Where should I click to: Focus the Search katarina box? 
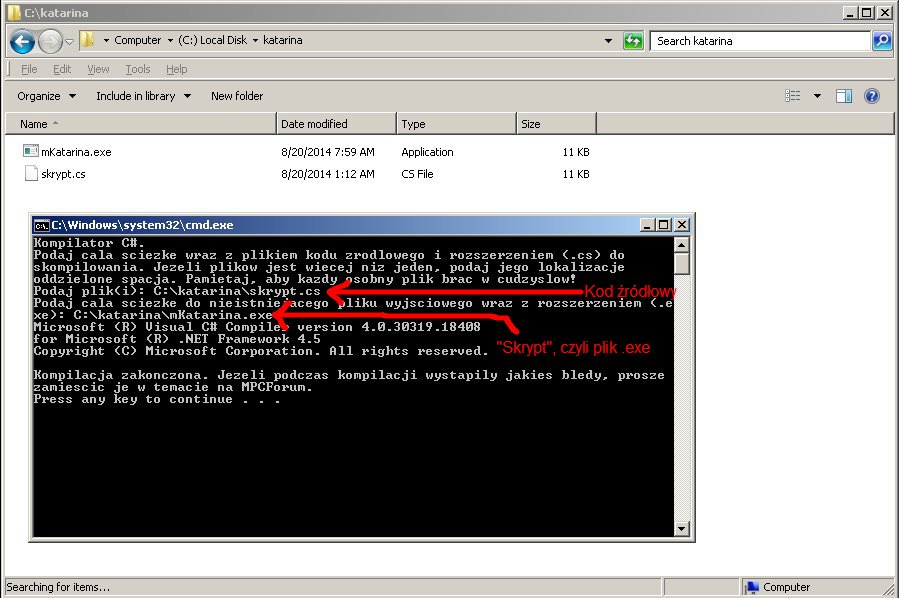760,41
